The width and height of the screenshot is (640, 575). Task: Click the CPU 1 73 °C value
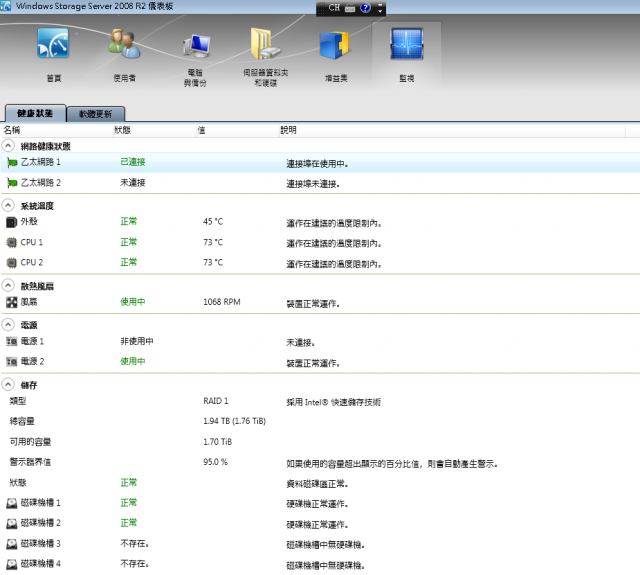click(x=213, y=242)
